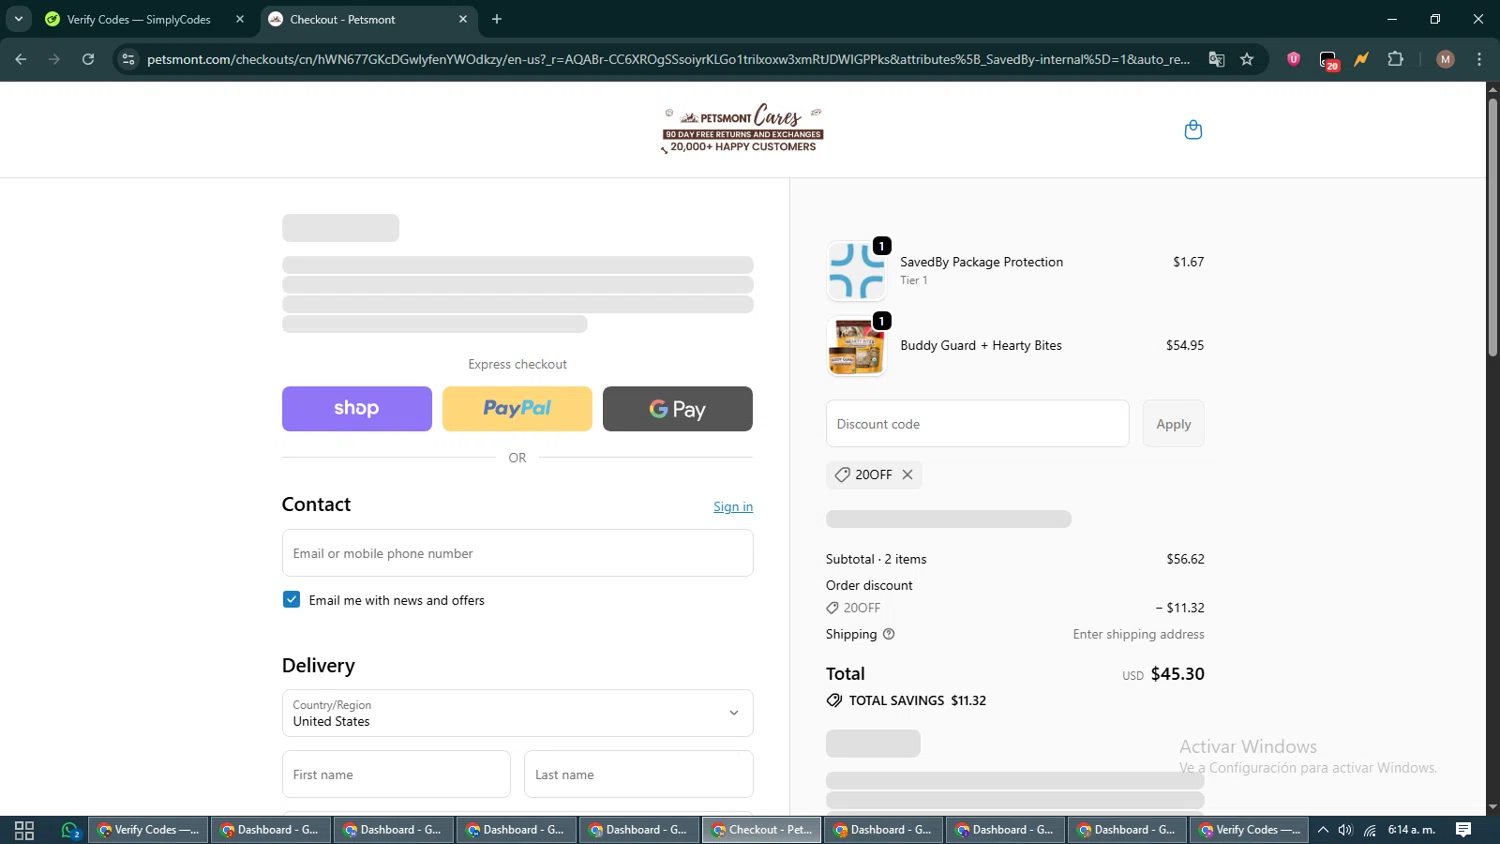Show hidden system tray icons

1323,830
